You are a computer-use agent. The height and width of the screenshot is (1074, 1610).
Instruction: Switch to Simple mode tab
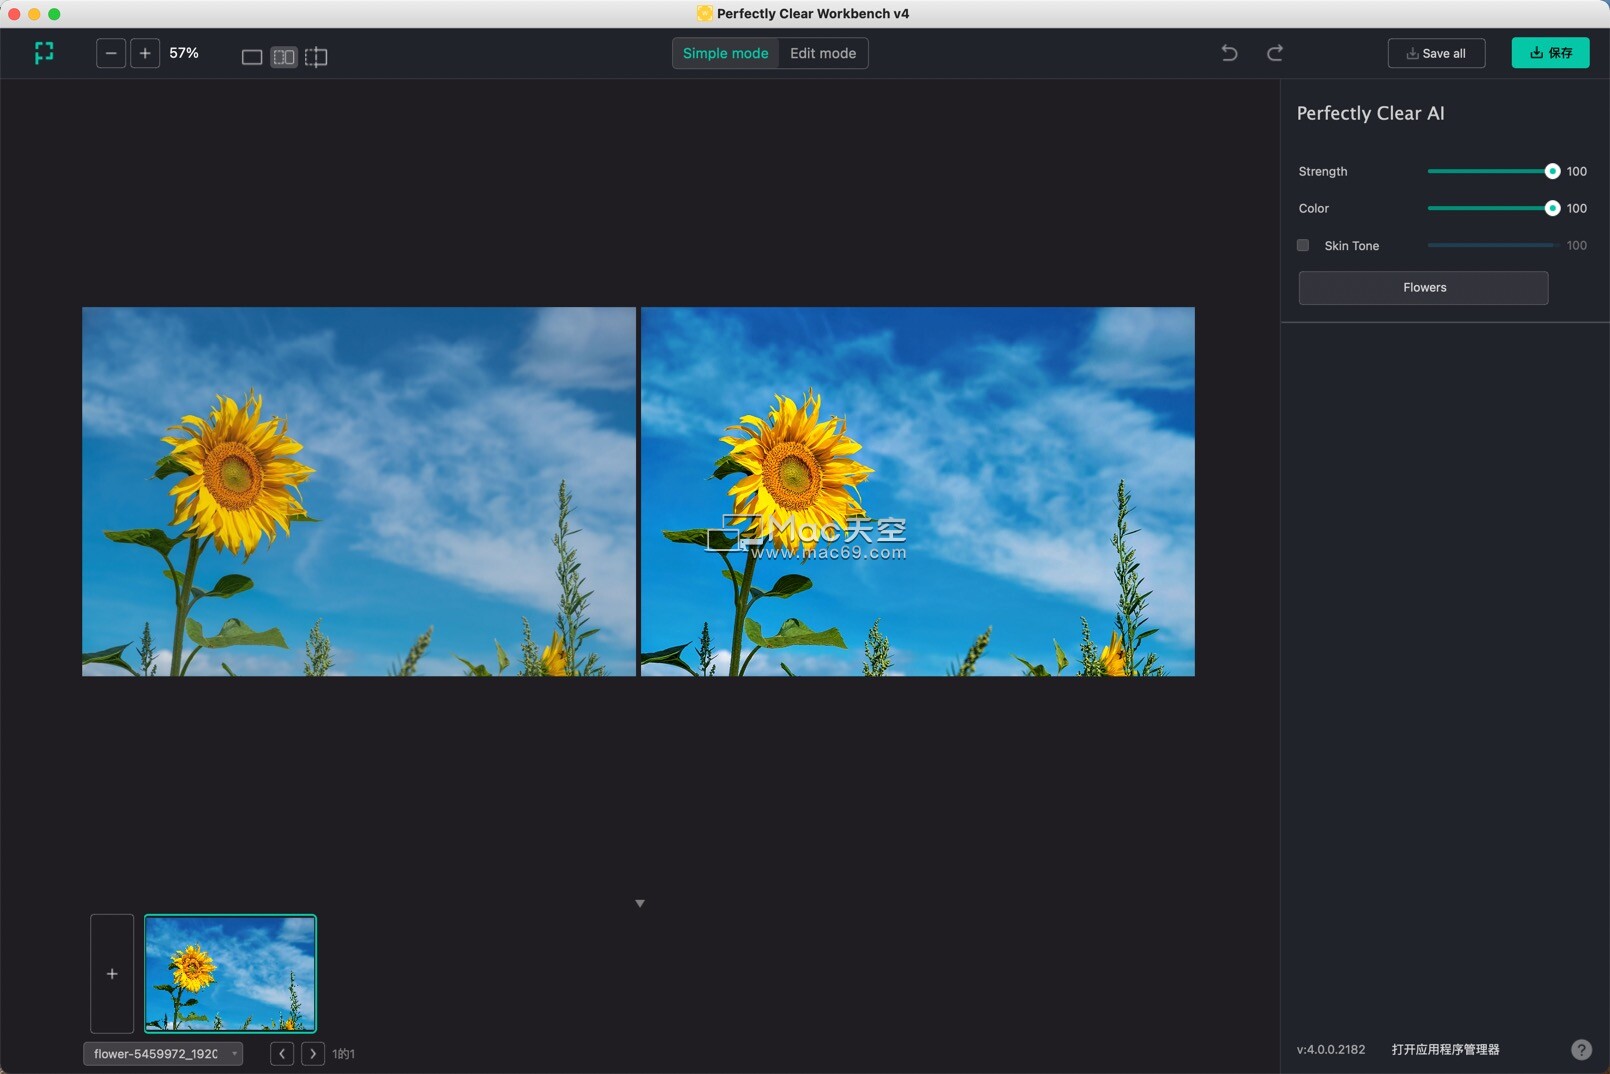tap(725, 53)
